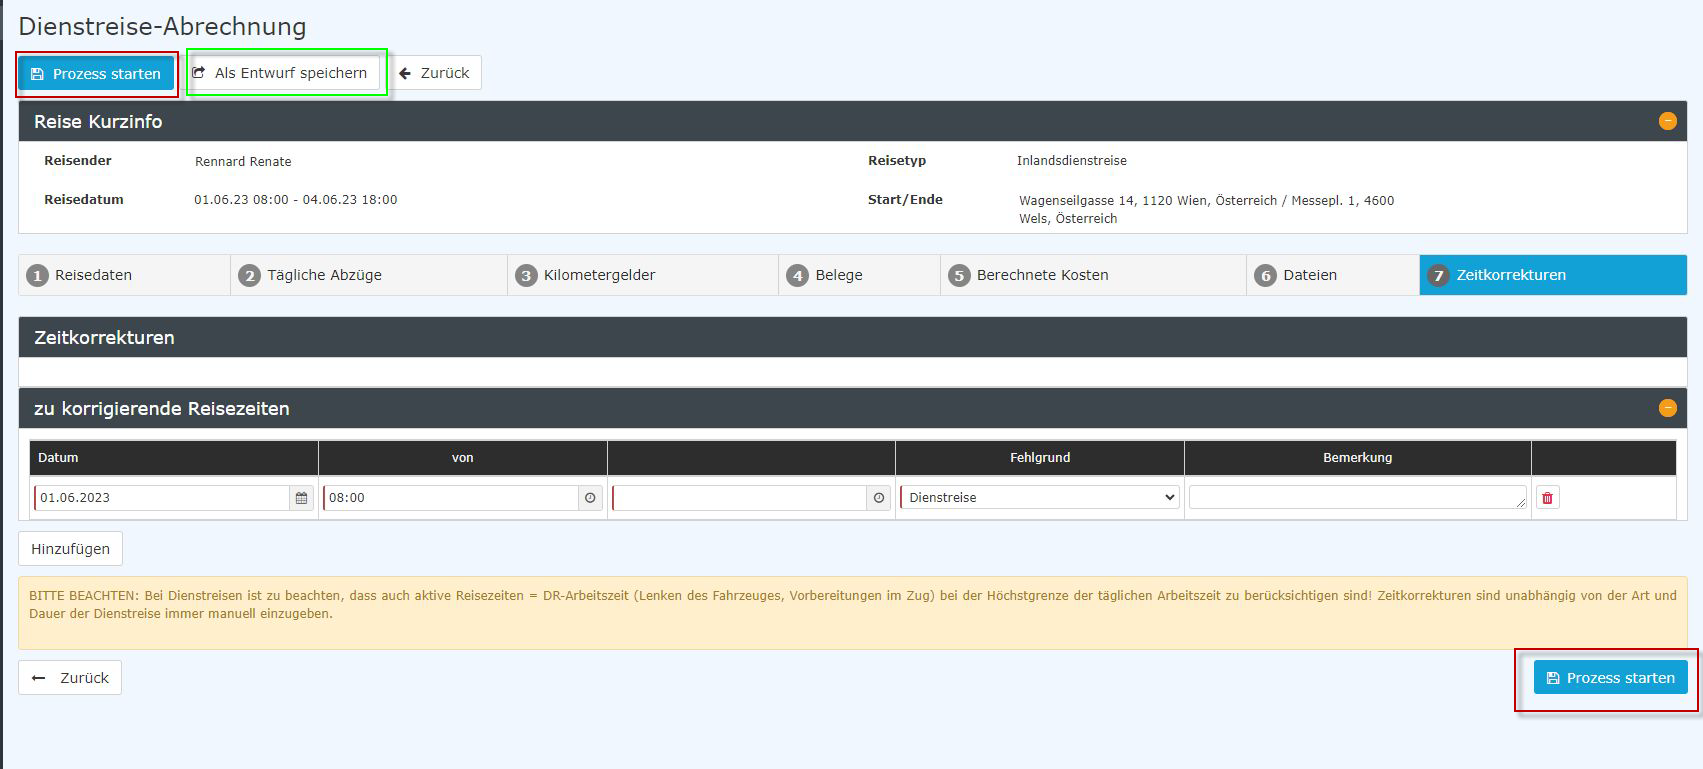The width and height of the screenshot is (1703, 769).
Task: Delete row with red trash icon
Action: (1547, 498)
